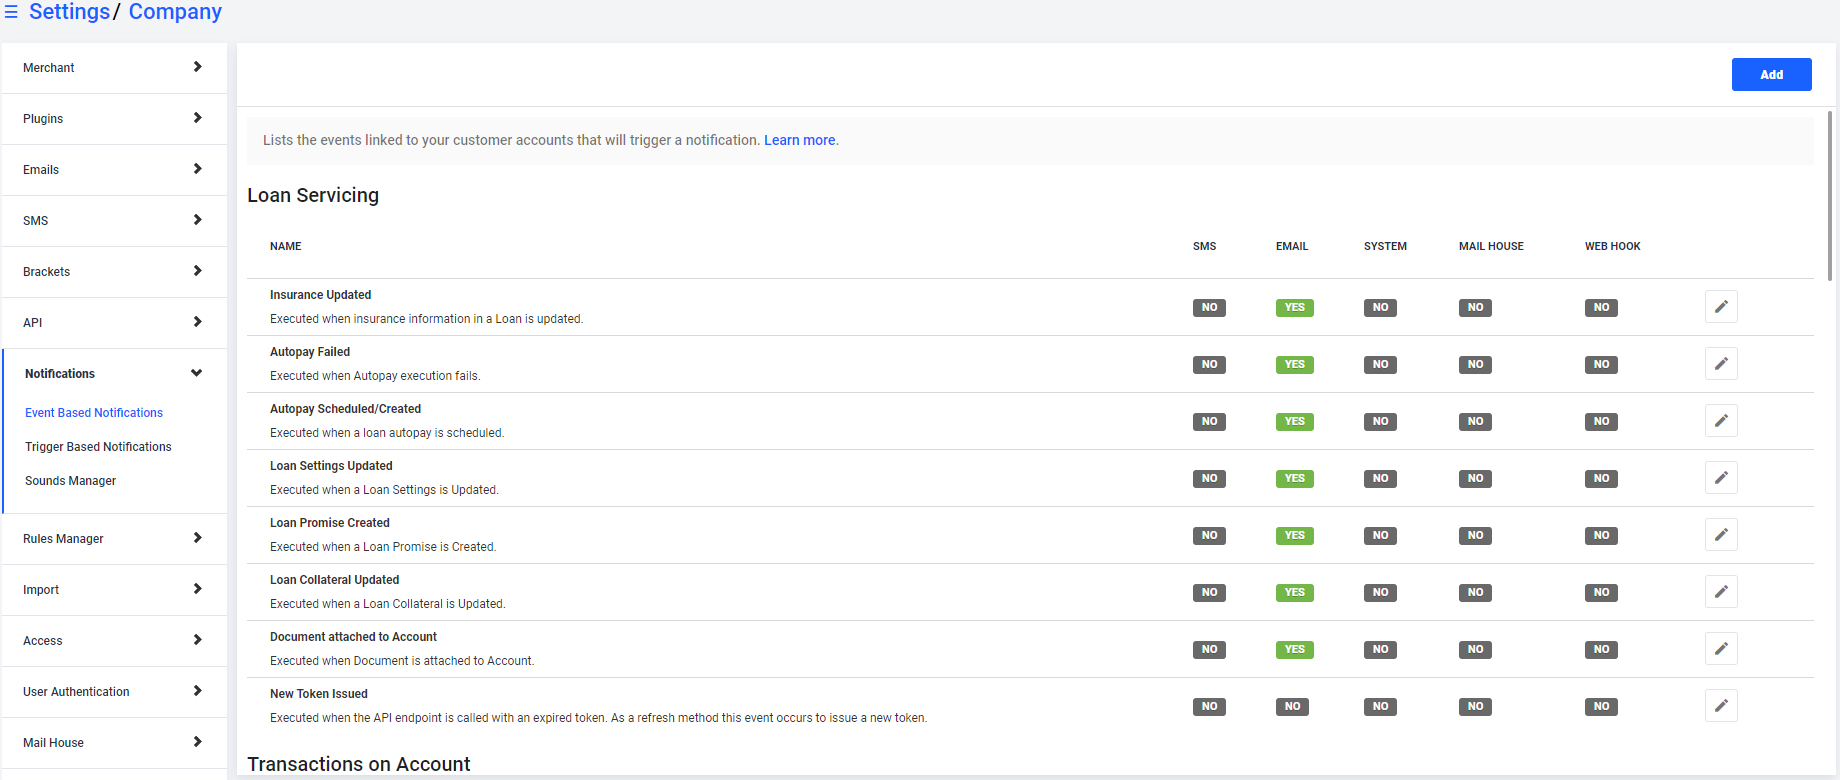The image size is (1840, 780).
Task: Click the MAIL HOUSE column header
Action: [1491, 246]
